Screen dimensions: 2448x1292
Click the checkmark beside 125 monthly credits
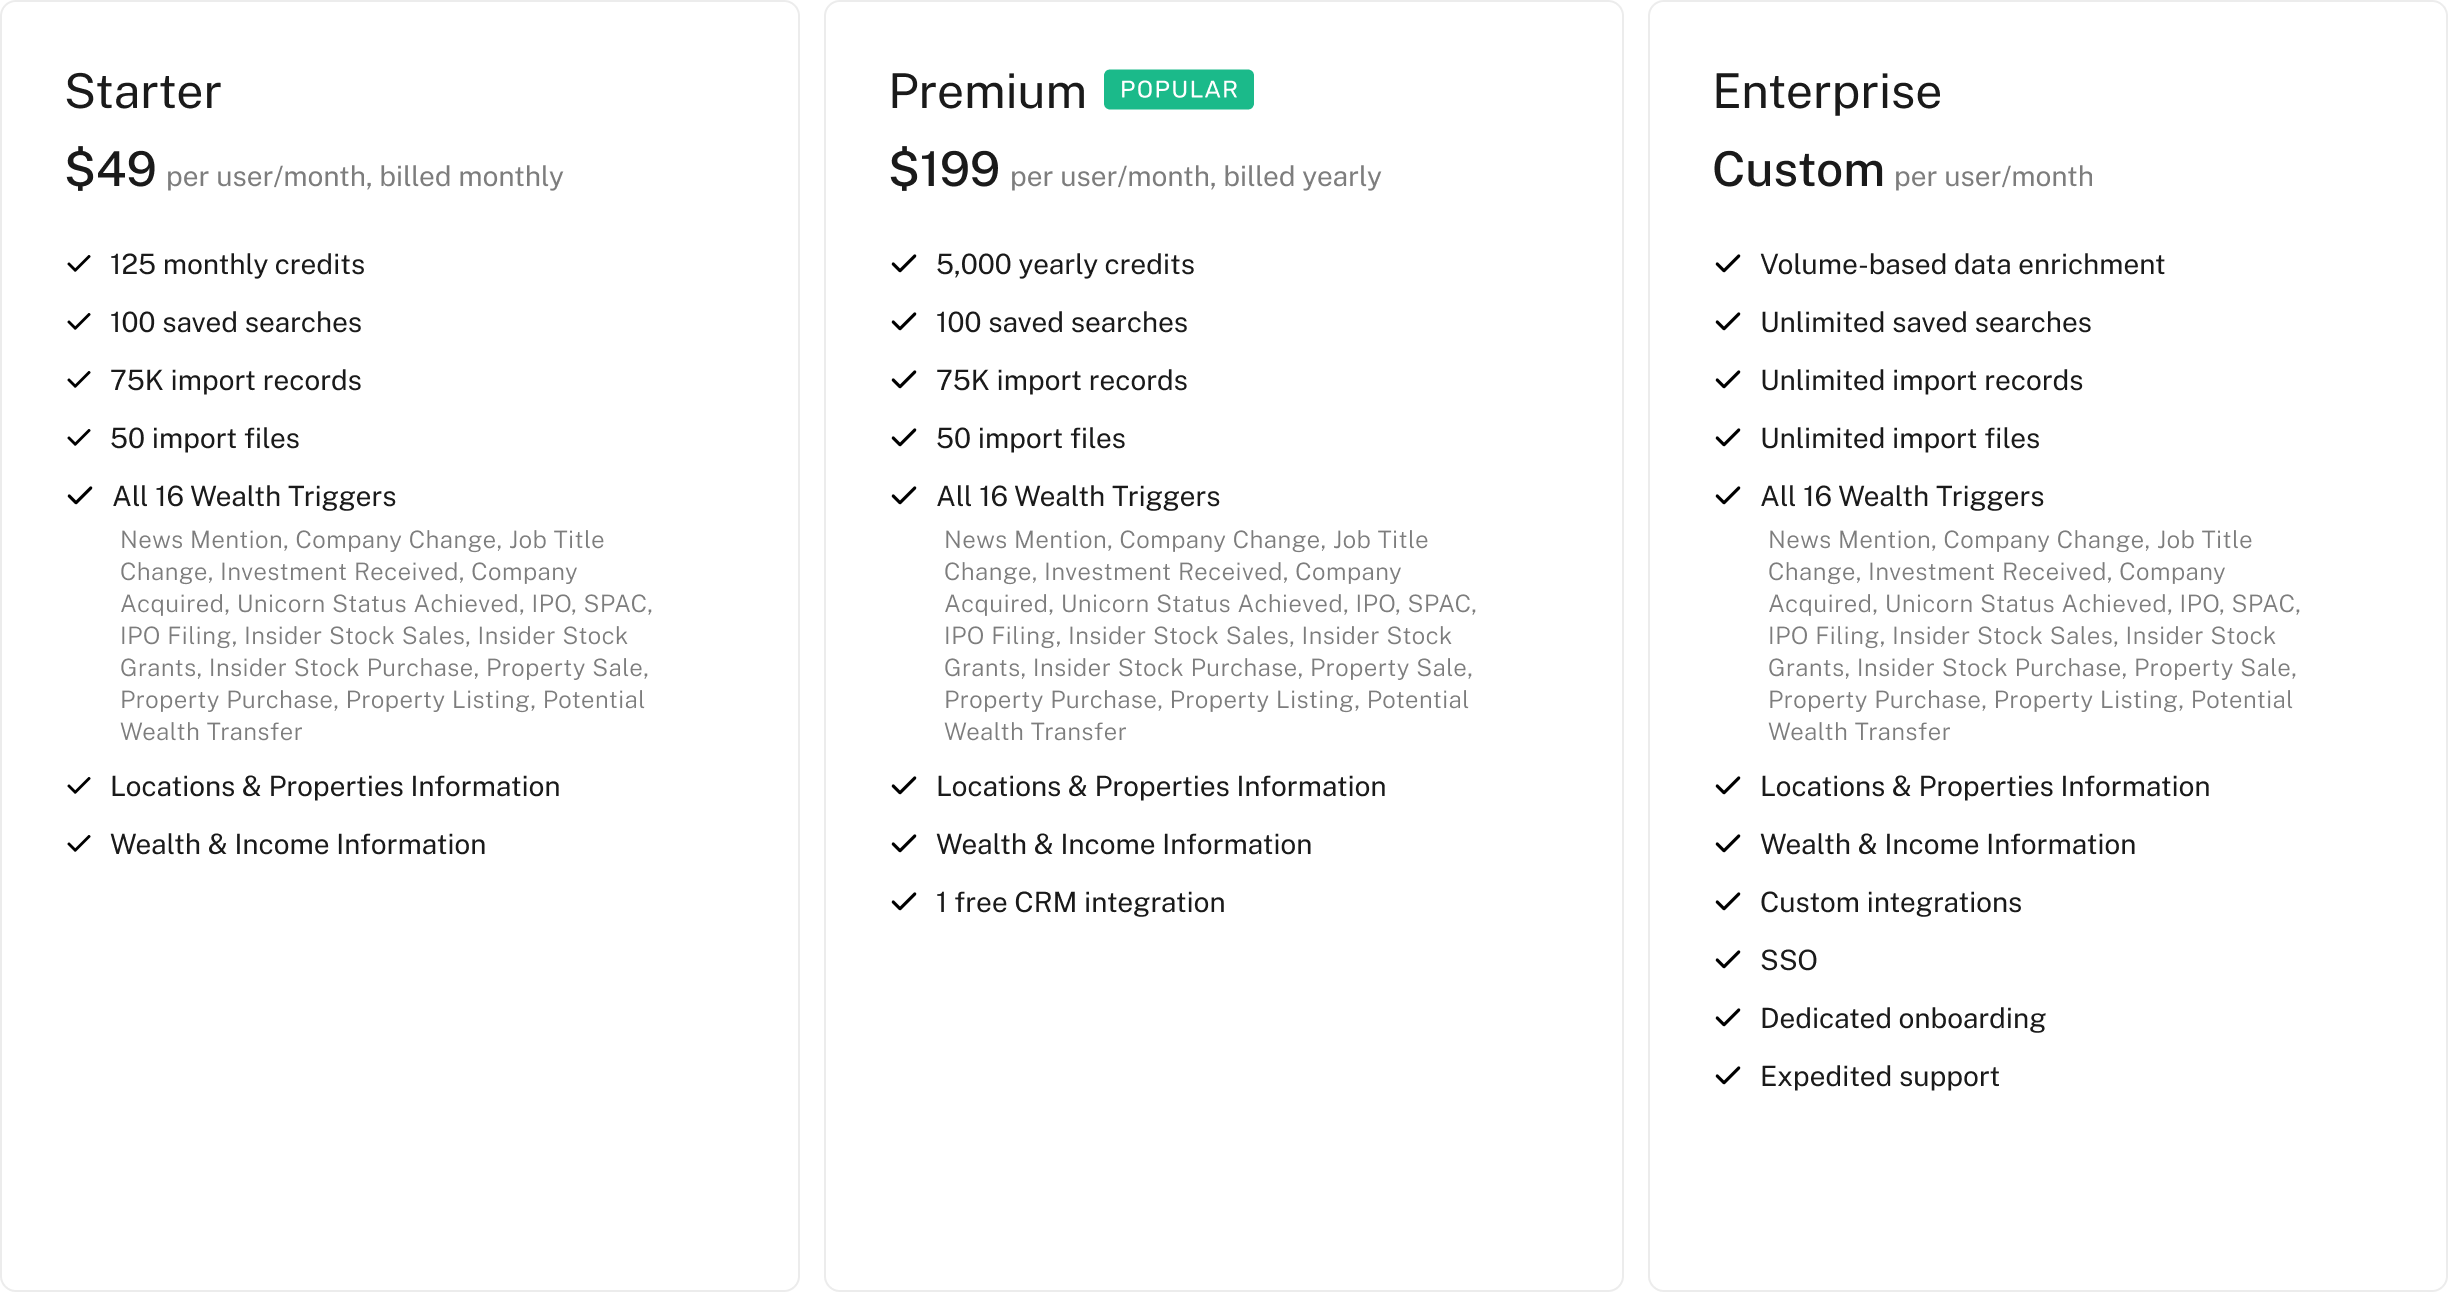point(79,264)
